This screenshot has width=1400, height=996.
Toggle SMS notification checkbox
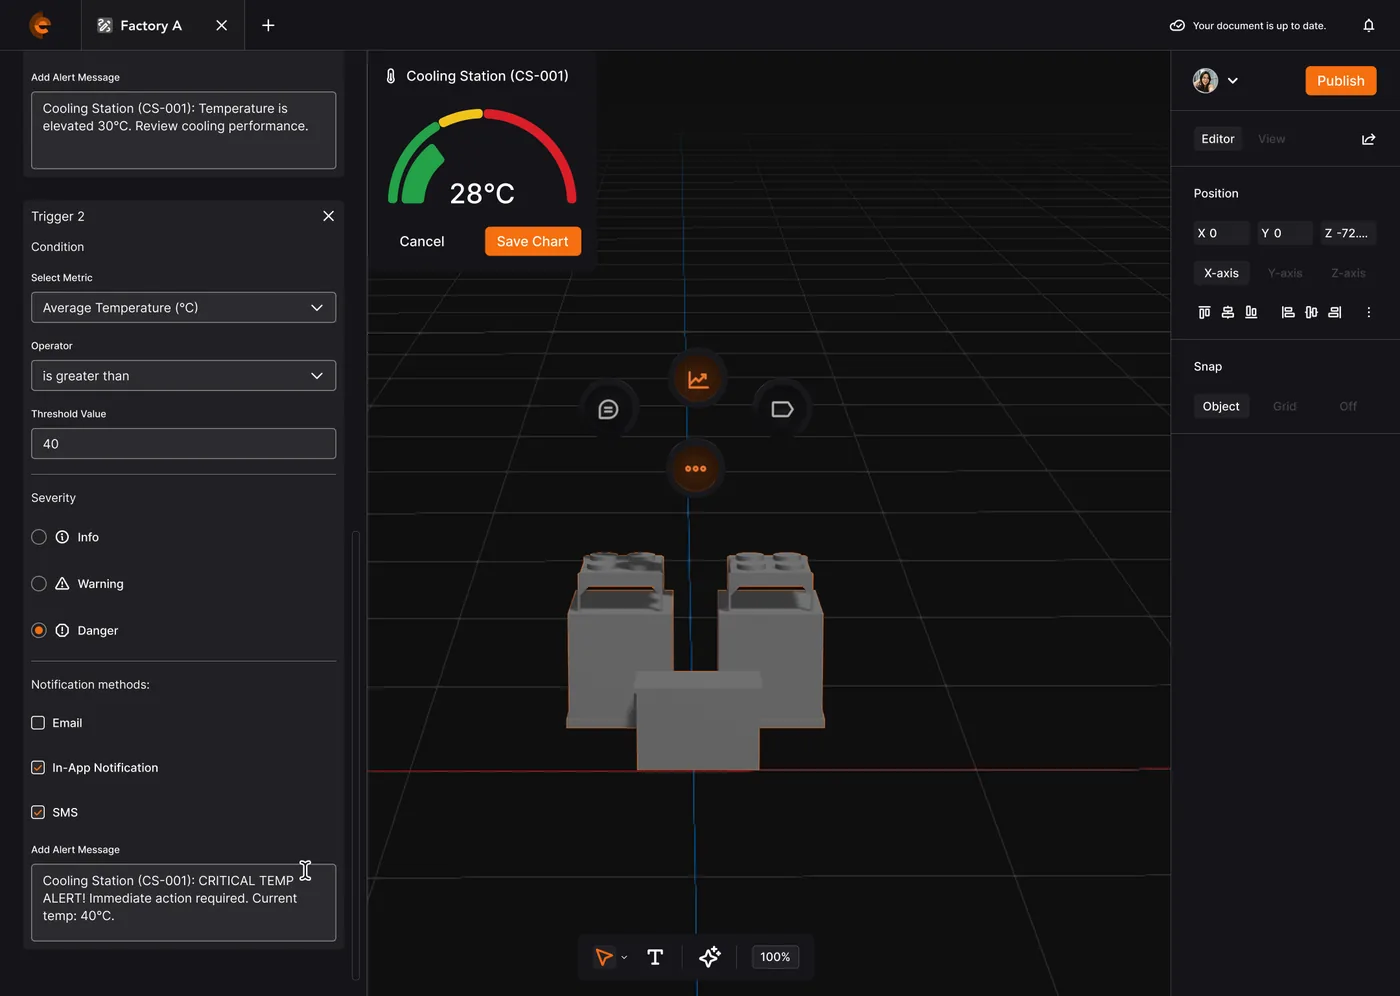(38, 812)
